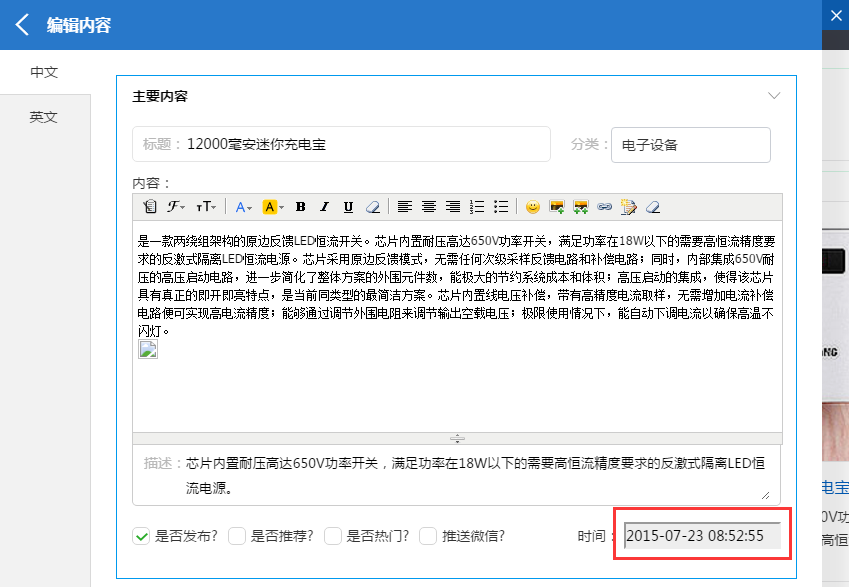Remove formatting with first eraser icon
Image resolution: width=849 pixels, height=587 pixels.
[x=373, y=206]
